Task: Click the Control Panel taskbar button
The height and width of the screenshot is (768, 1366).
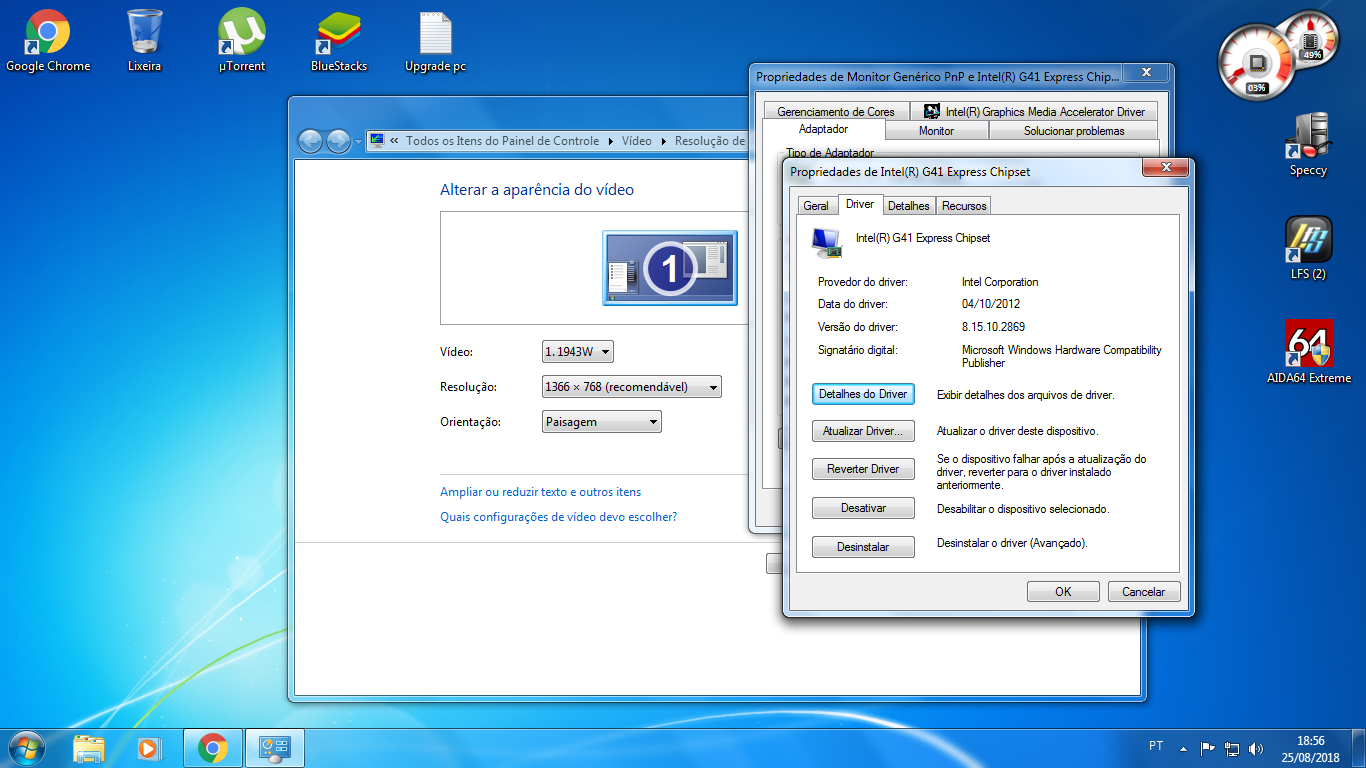Action: pos(274,748)
